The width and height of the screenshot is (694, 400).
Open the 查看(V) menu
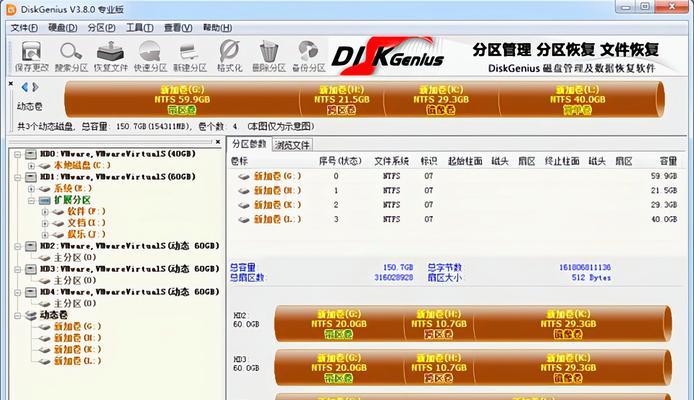click(178, 28)
